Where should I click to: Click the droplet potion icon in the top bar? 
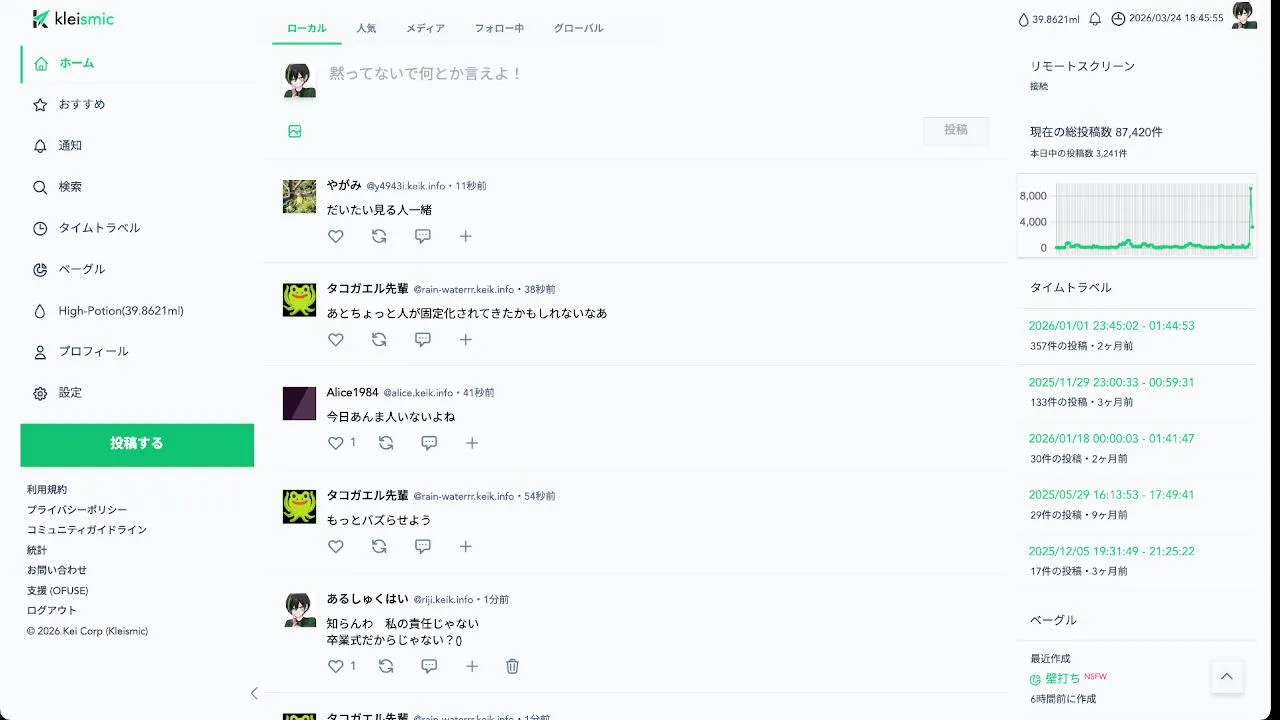(1023, 19)
